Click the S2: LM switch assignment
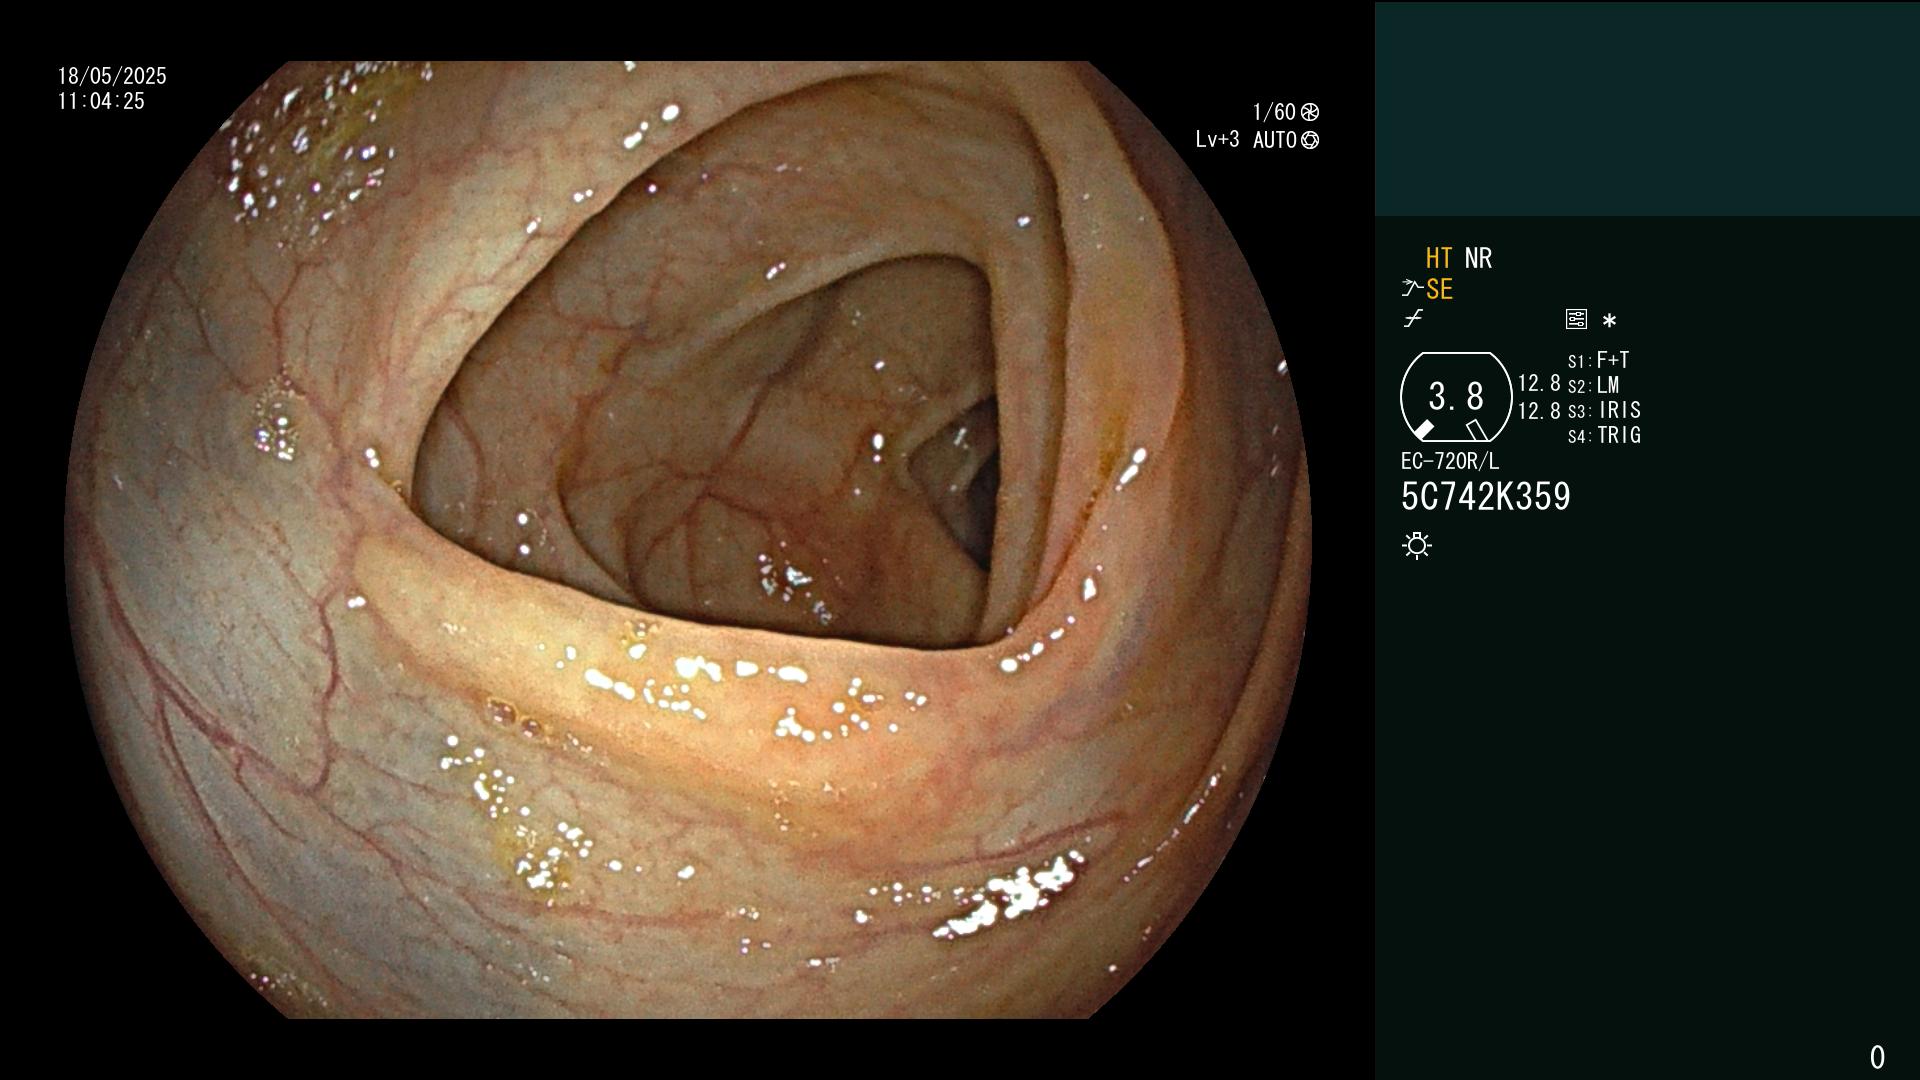This screenshot has height=1080, width=1920. tap(1593, 385)
